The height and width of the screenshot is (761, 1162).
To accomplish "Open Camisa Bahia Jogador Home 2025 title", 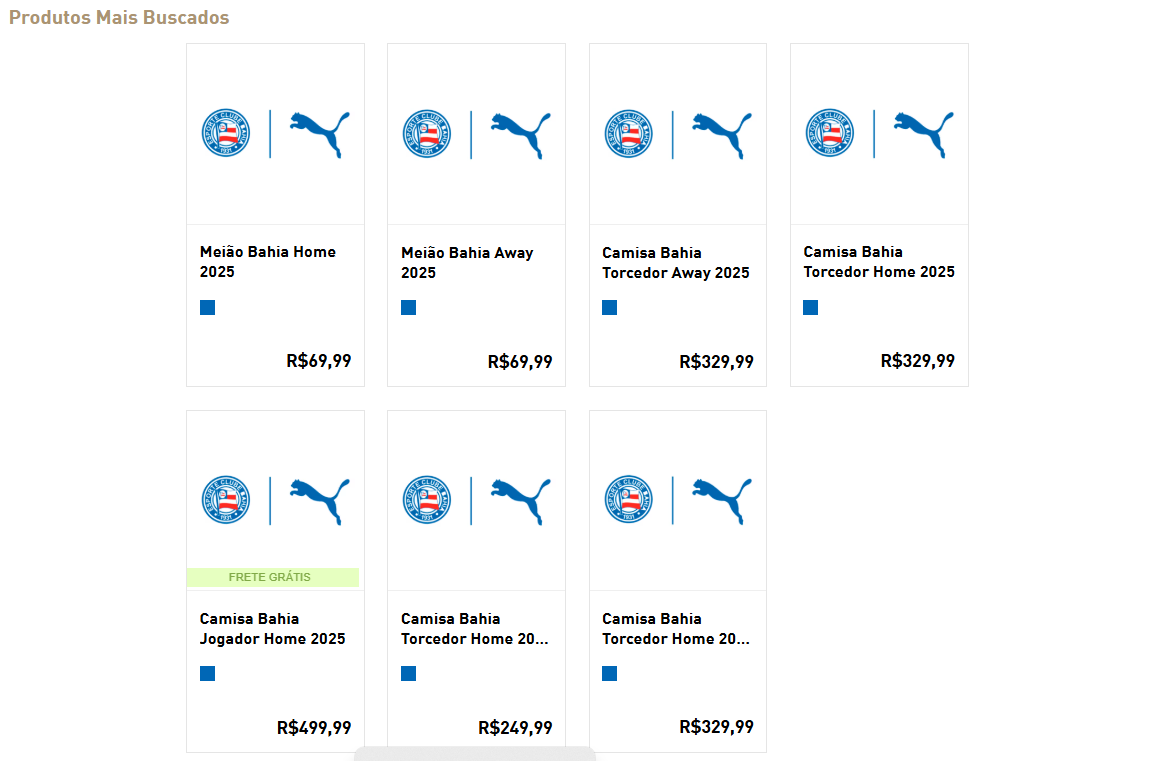I will coord(272,628).
